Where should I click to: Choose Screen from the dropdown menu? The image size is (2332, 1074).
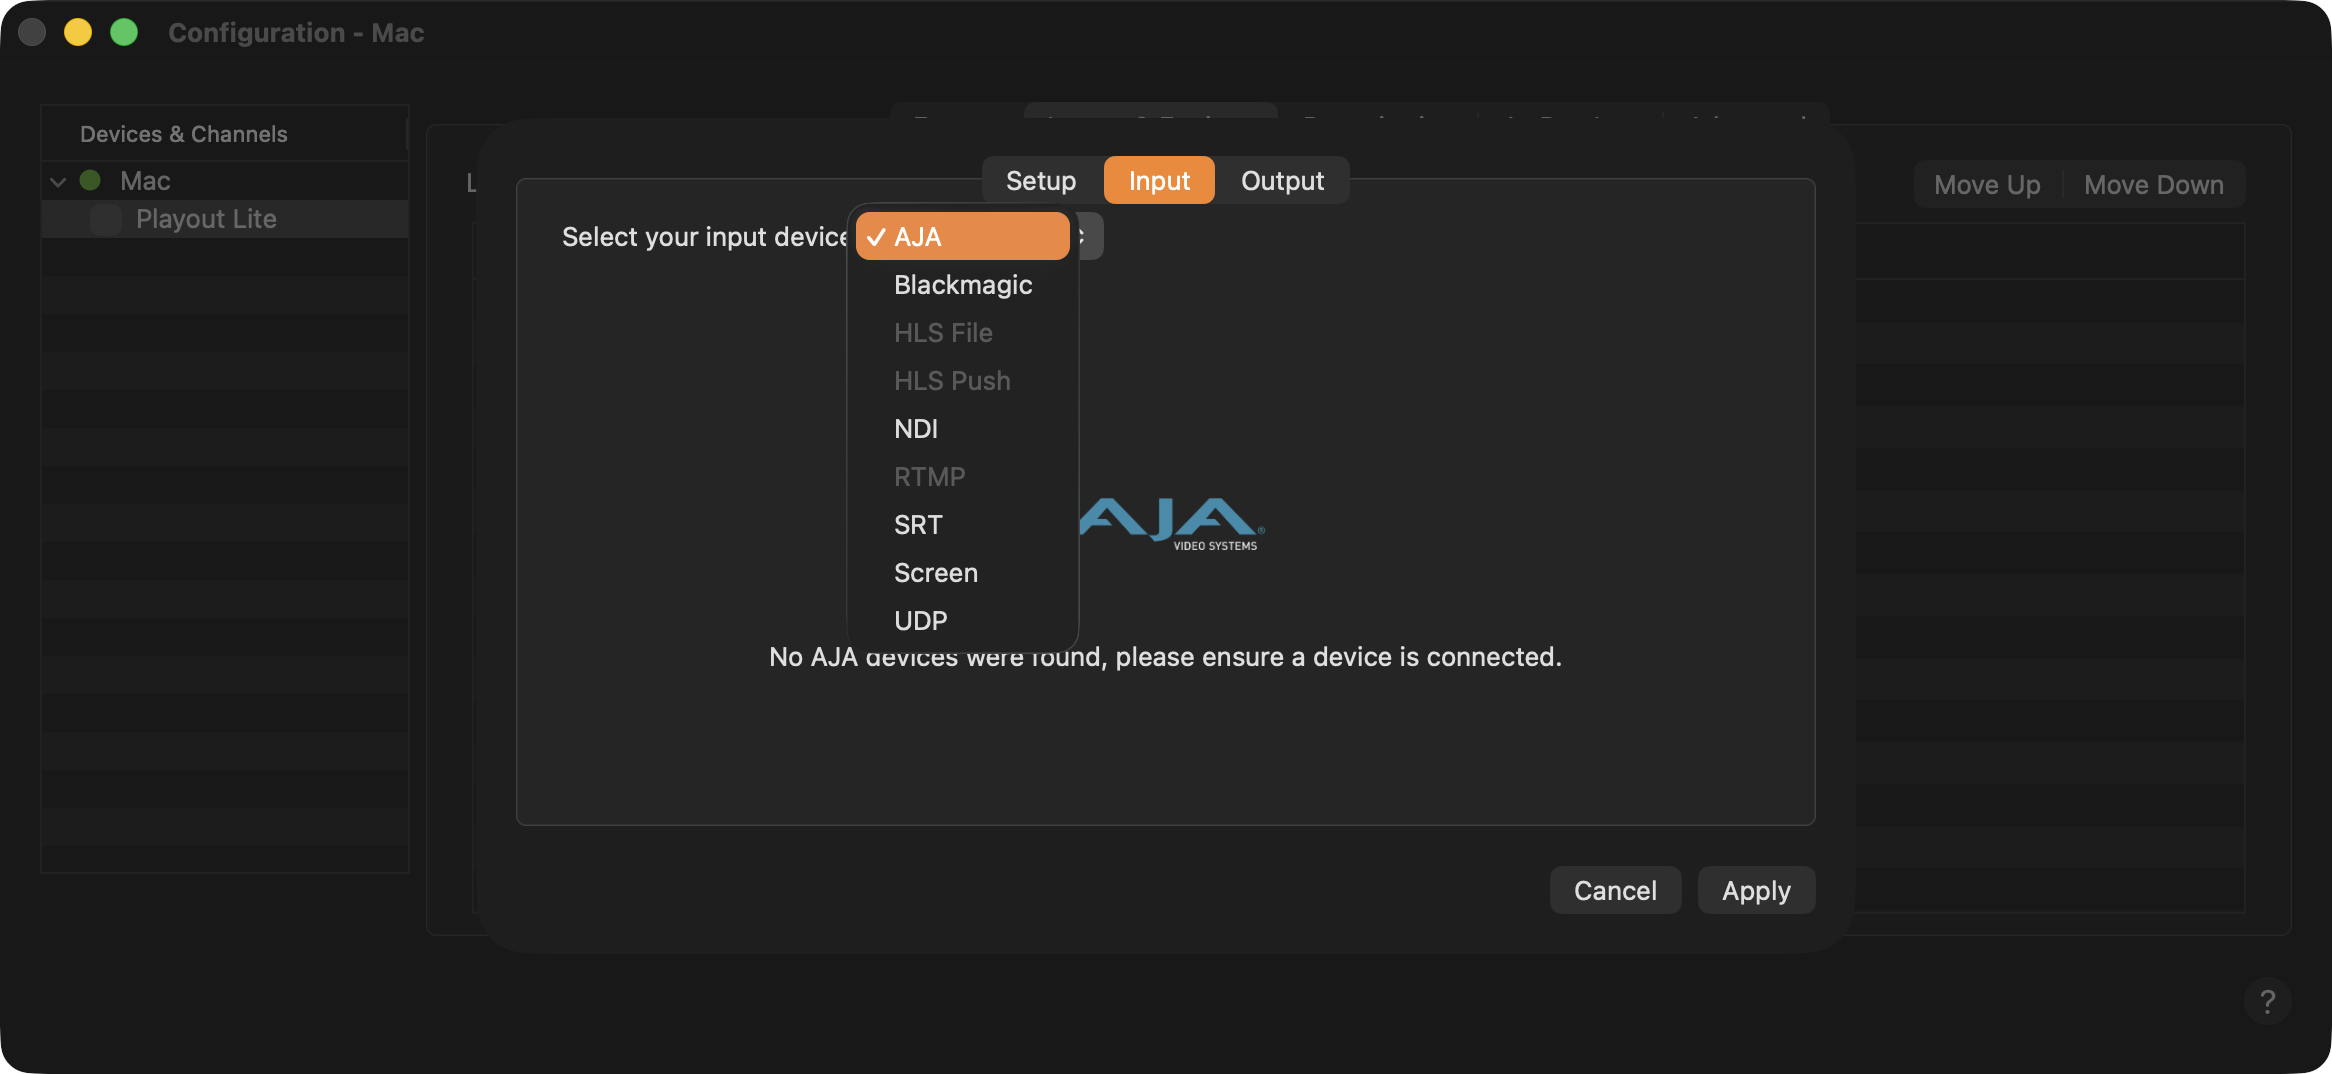click(x=963, y=573)
